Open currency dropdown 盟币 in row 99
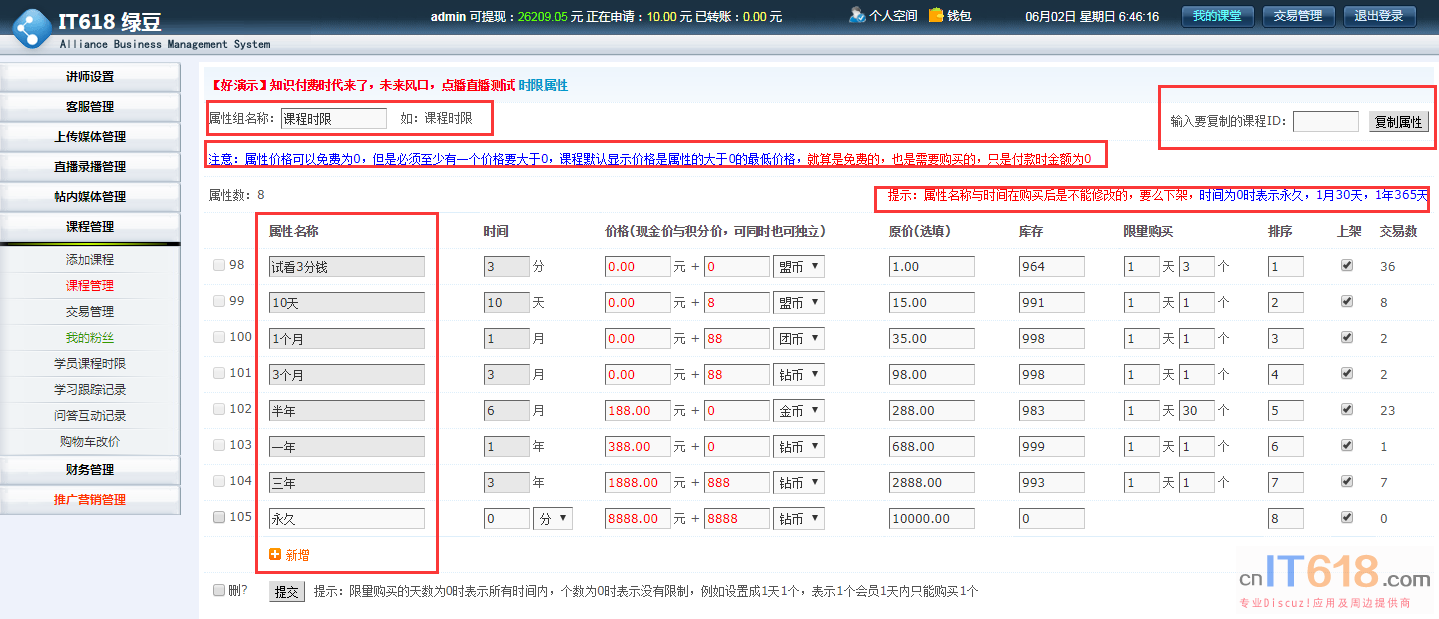Image resolution: width=1439 pixels, height=619 pixels. tap(799, 302)
